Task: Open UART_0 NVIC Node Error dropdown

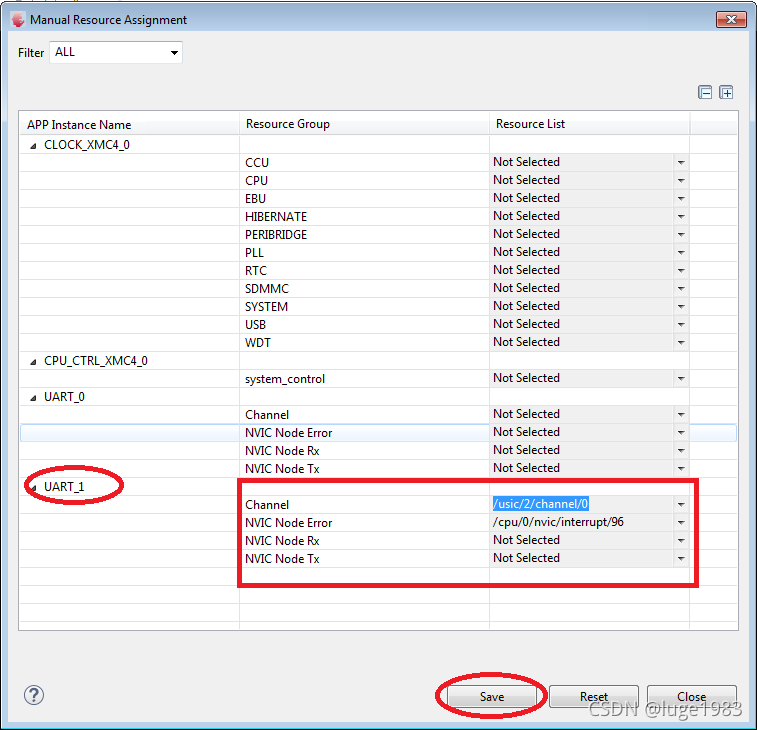Action: [681, 433]
